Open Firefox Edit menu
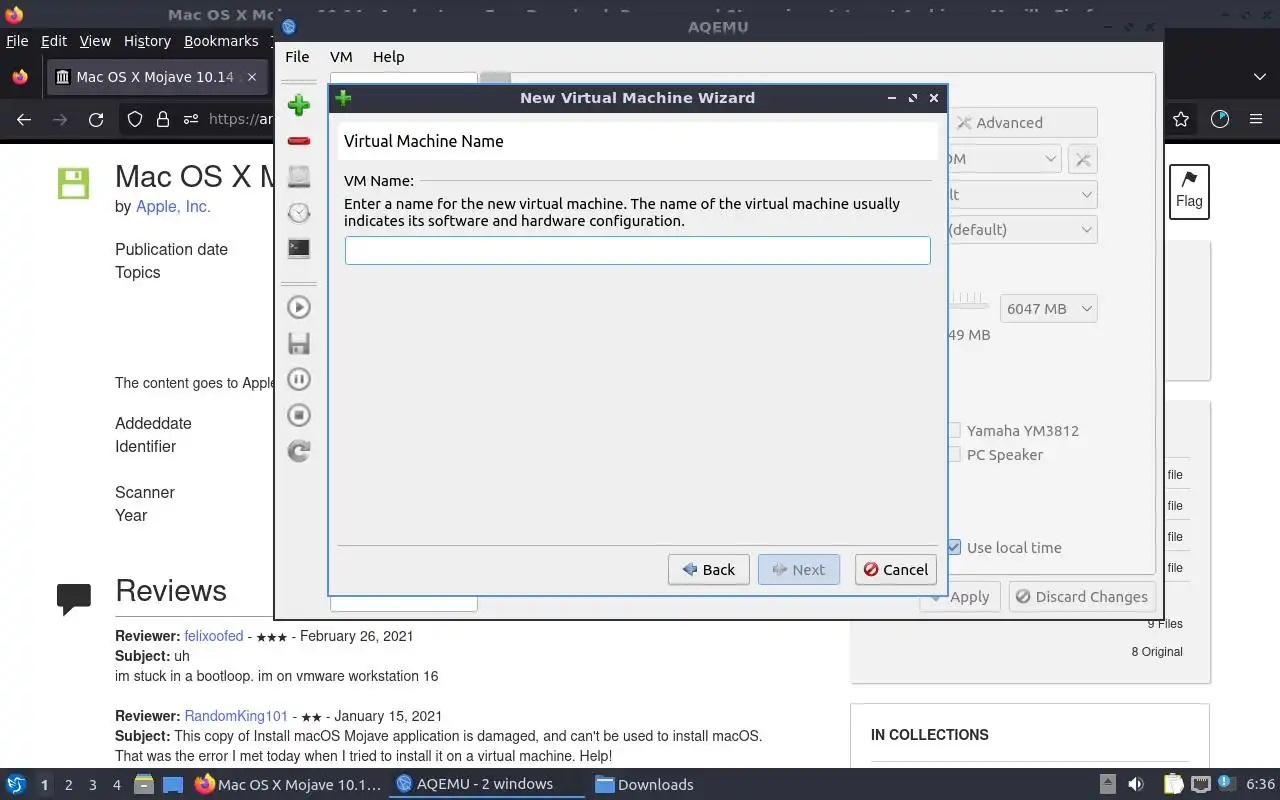Screen dimensions: 1280x800 click(54, 41)
